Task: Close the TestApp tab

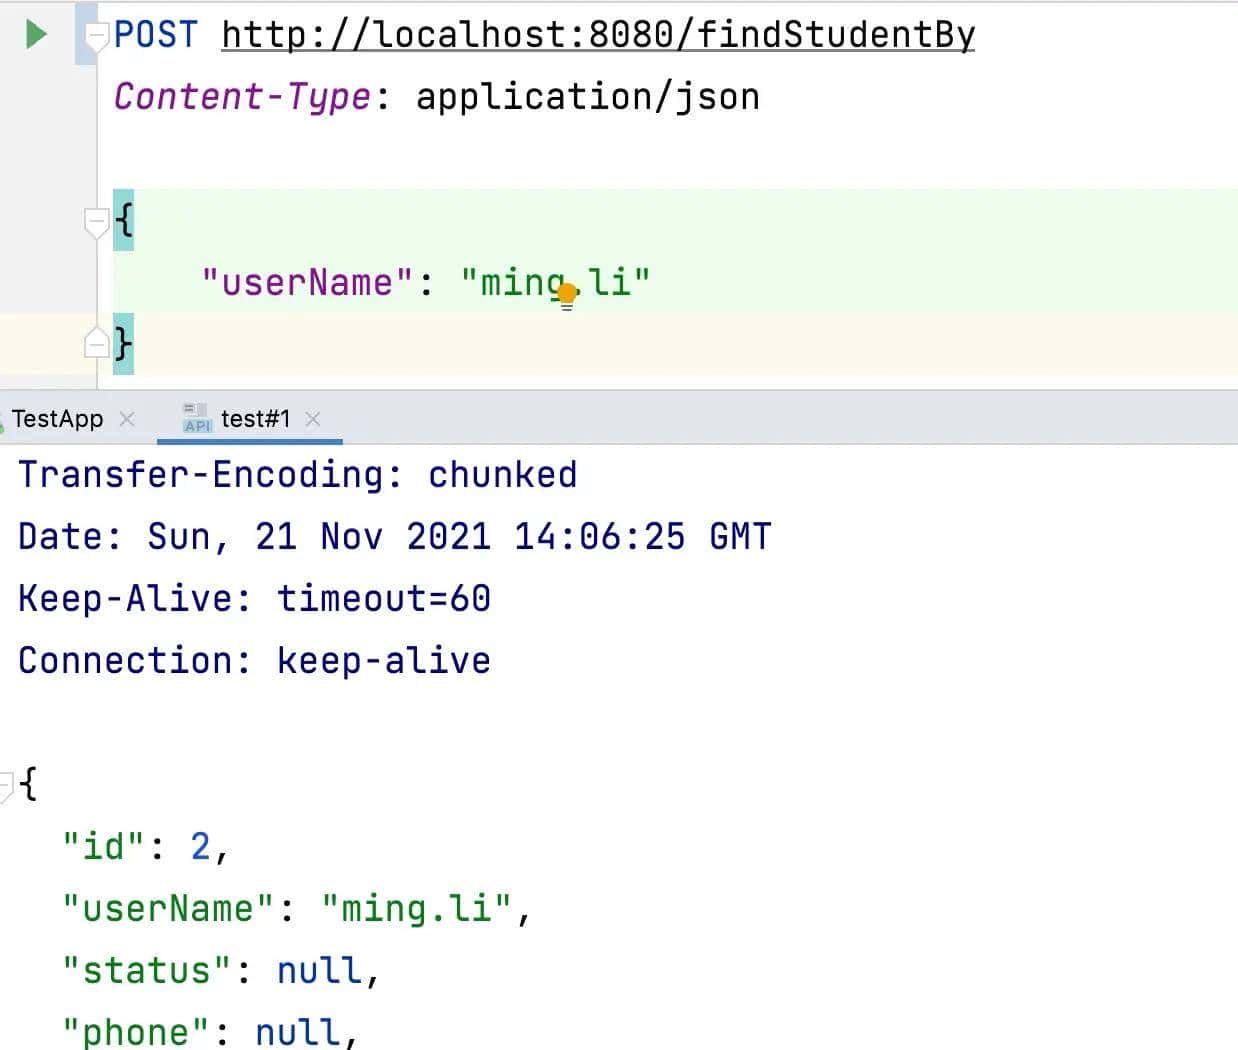Action: 127,419
